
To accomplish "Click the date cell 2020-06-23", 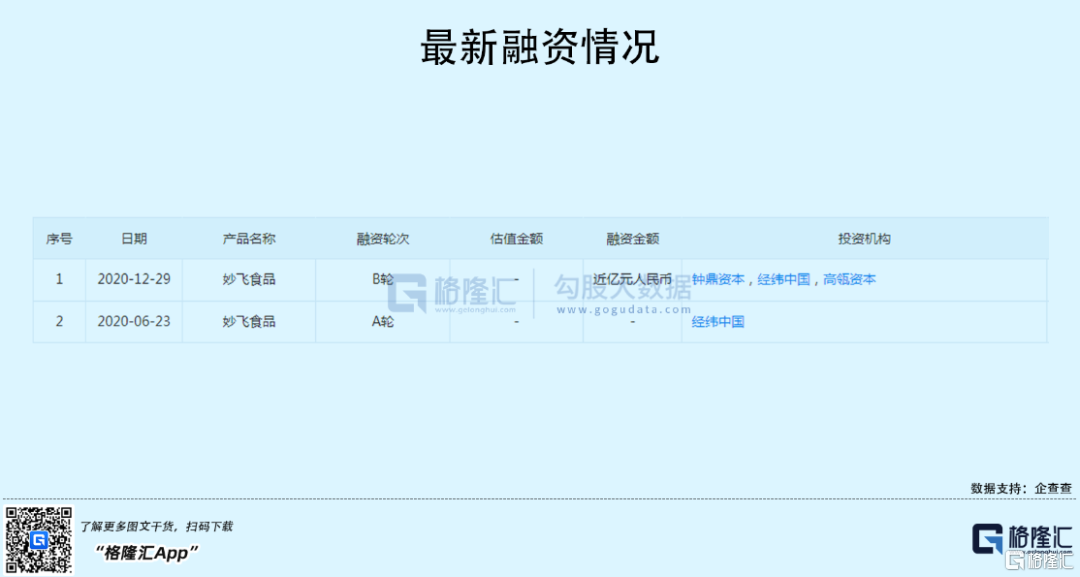I will coord(134,322).
